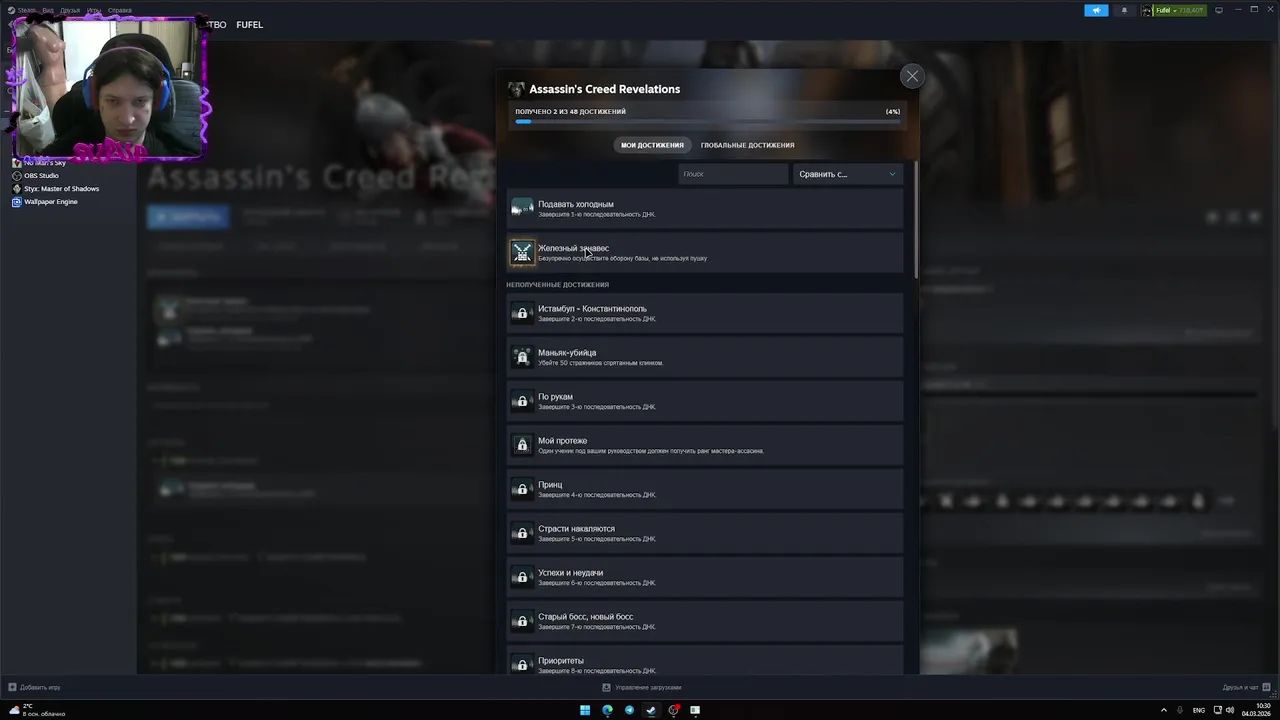Screen dimensions: 1280x720
Task: Click the locked Приоритеты icon
Action: 522,664
